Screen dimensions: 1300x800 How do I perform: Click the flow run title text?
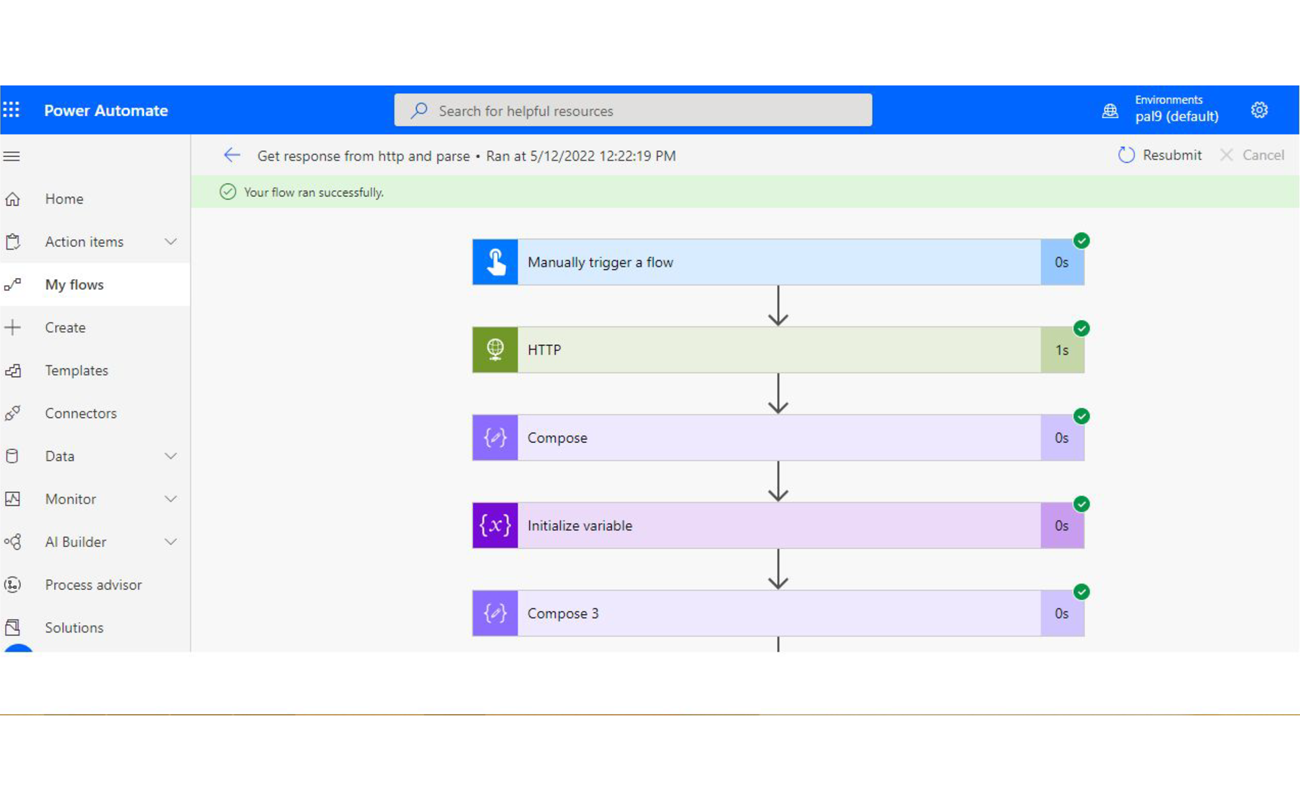[466, 156]
